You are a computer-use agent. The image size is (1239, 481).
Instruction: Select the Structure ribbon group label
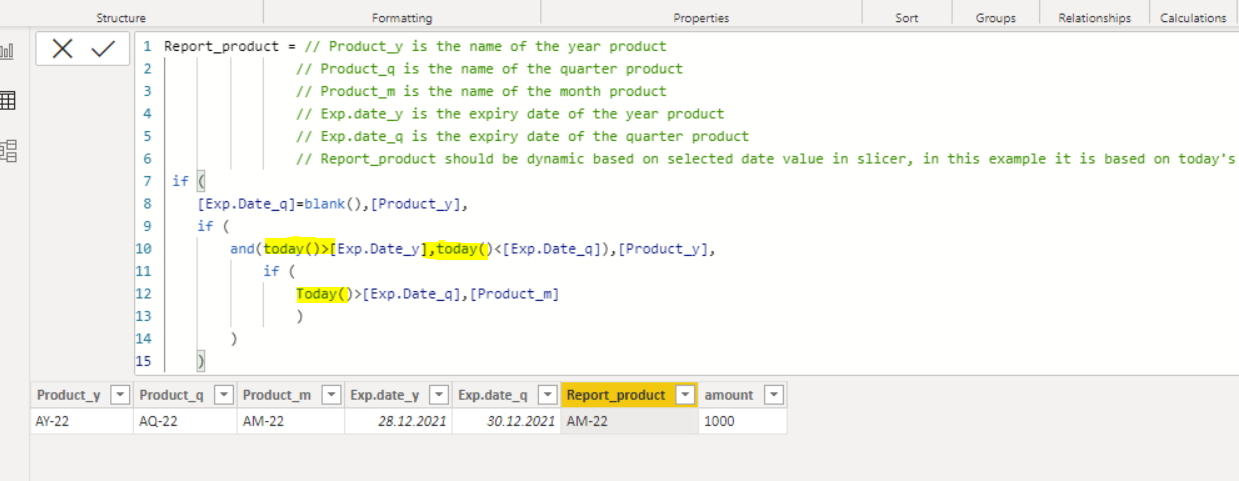tap(121, 18)
